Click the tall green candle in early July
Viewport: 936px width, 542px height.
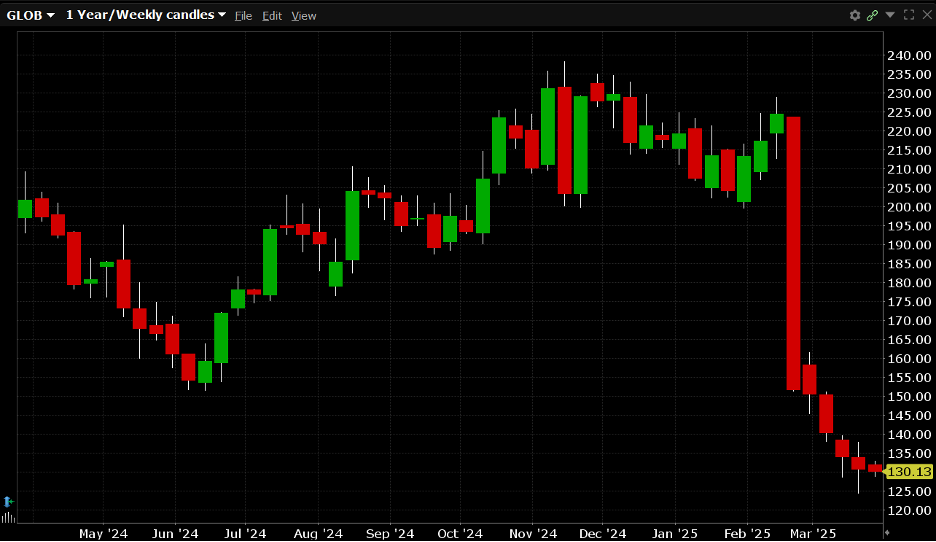pyautogui.click(x=270, y=262)
